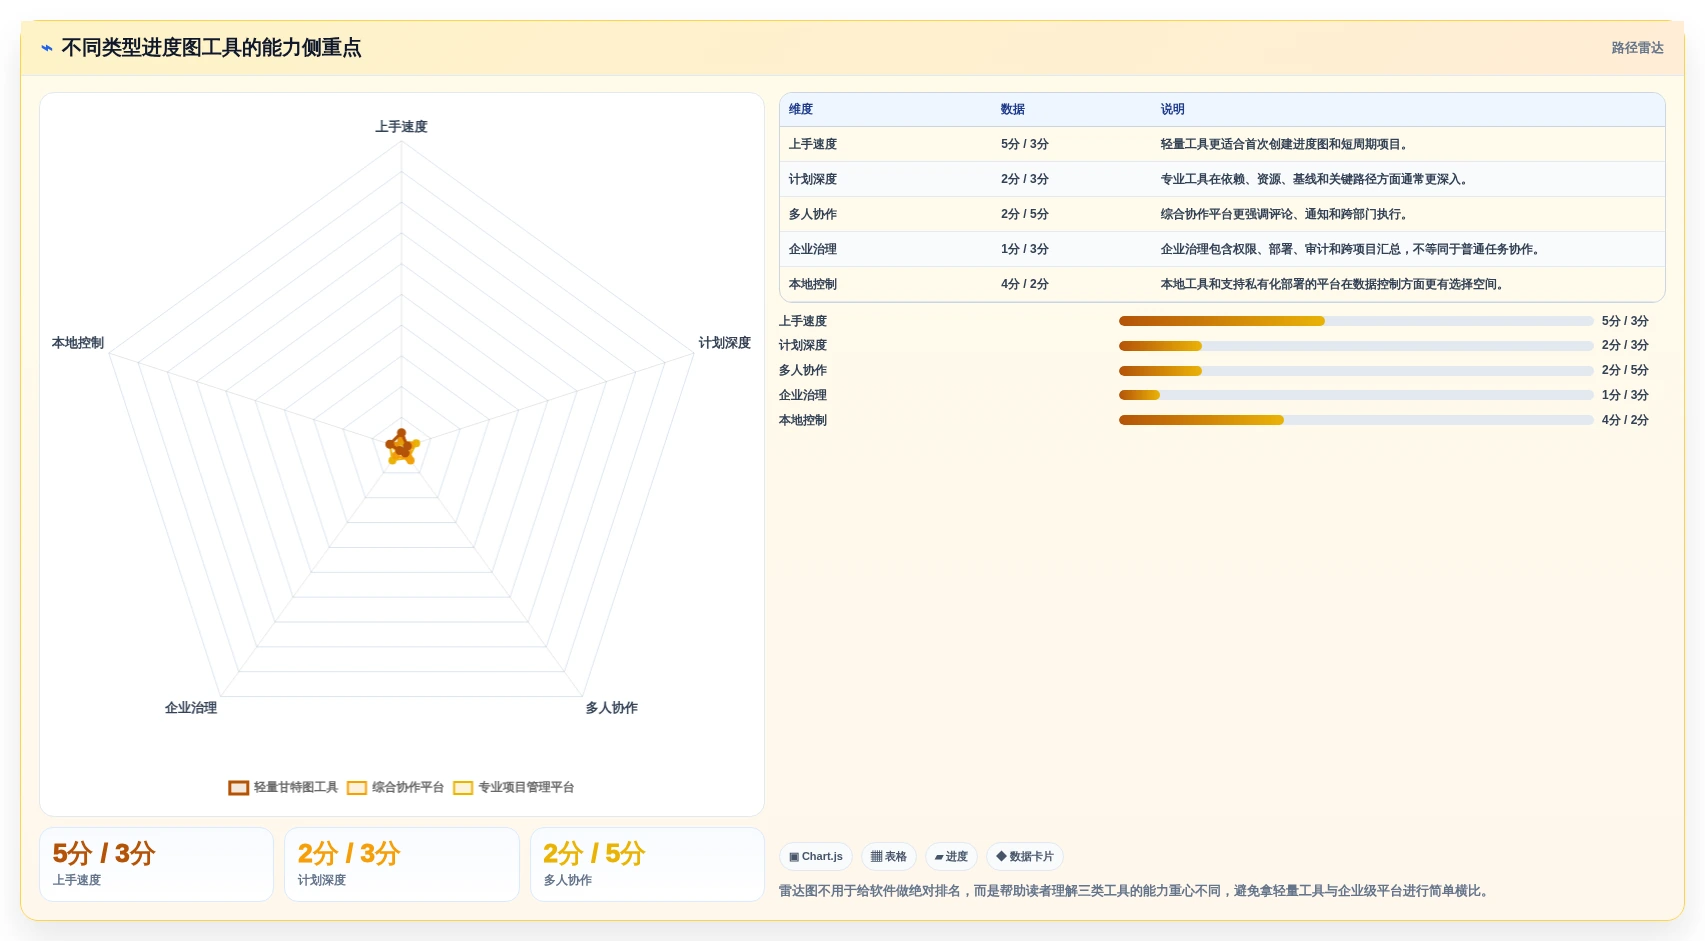This screenshot has width=1705, height=941.
Task: Click the 上手速度 progress bar
Action: pyautogui.click(x=1356, y=321)
